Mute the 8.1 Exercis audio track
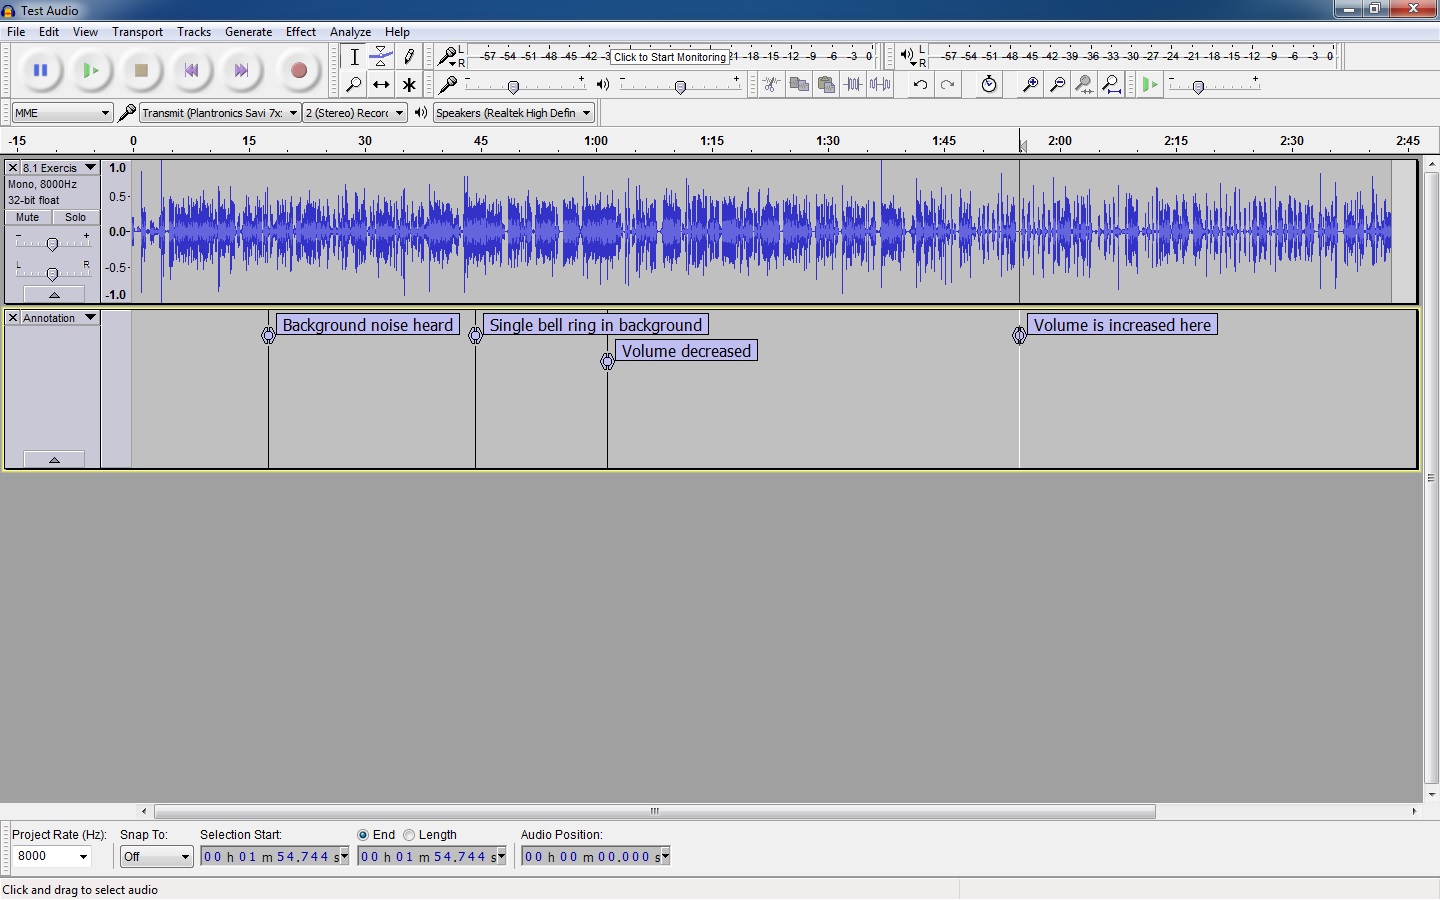The height and width of the screenshot is (900, 1440). 28,217
